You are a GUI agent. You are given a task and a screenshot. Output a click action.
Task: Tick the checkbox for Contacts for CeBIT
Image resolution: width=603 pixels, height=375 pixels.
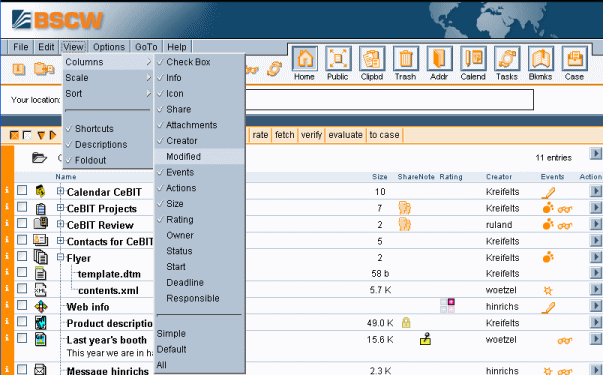(22, 240)
